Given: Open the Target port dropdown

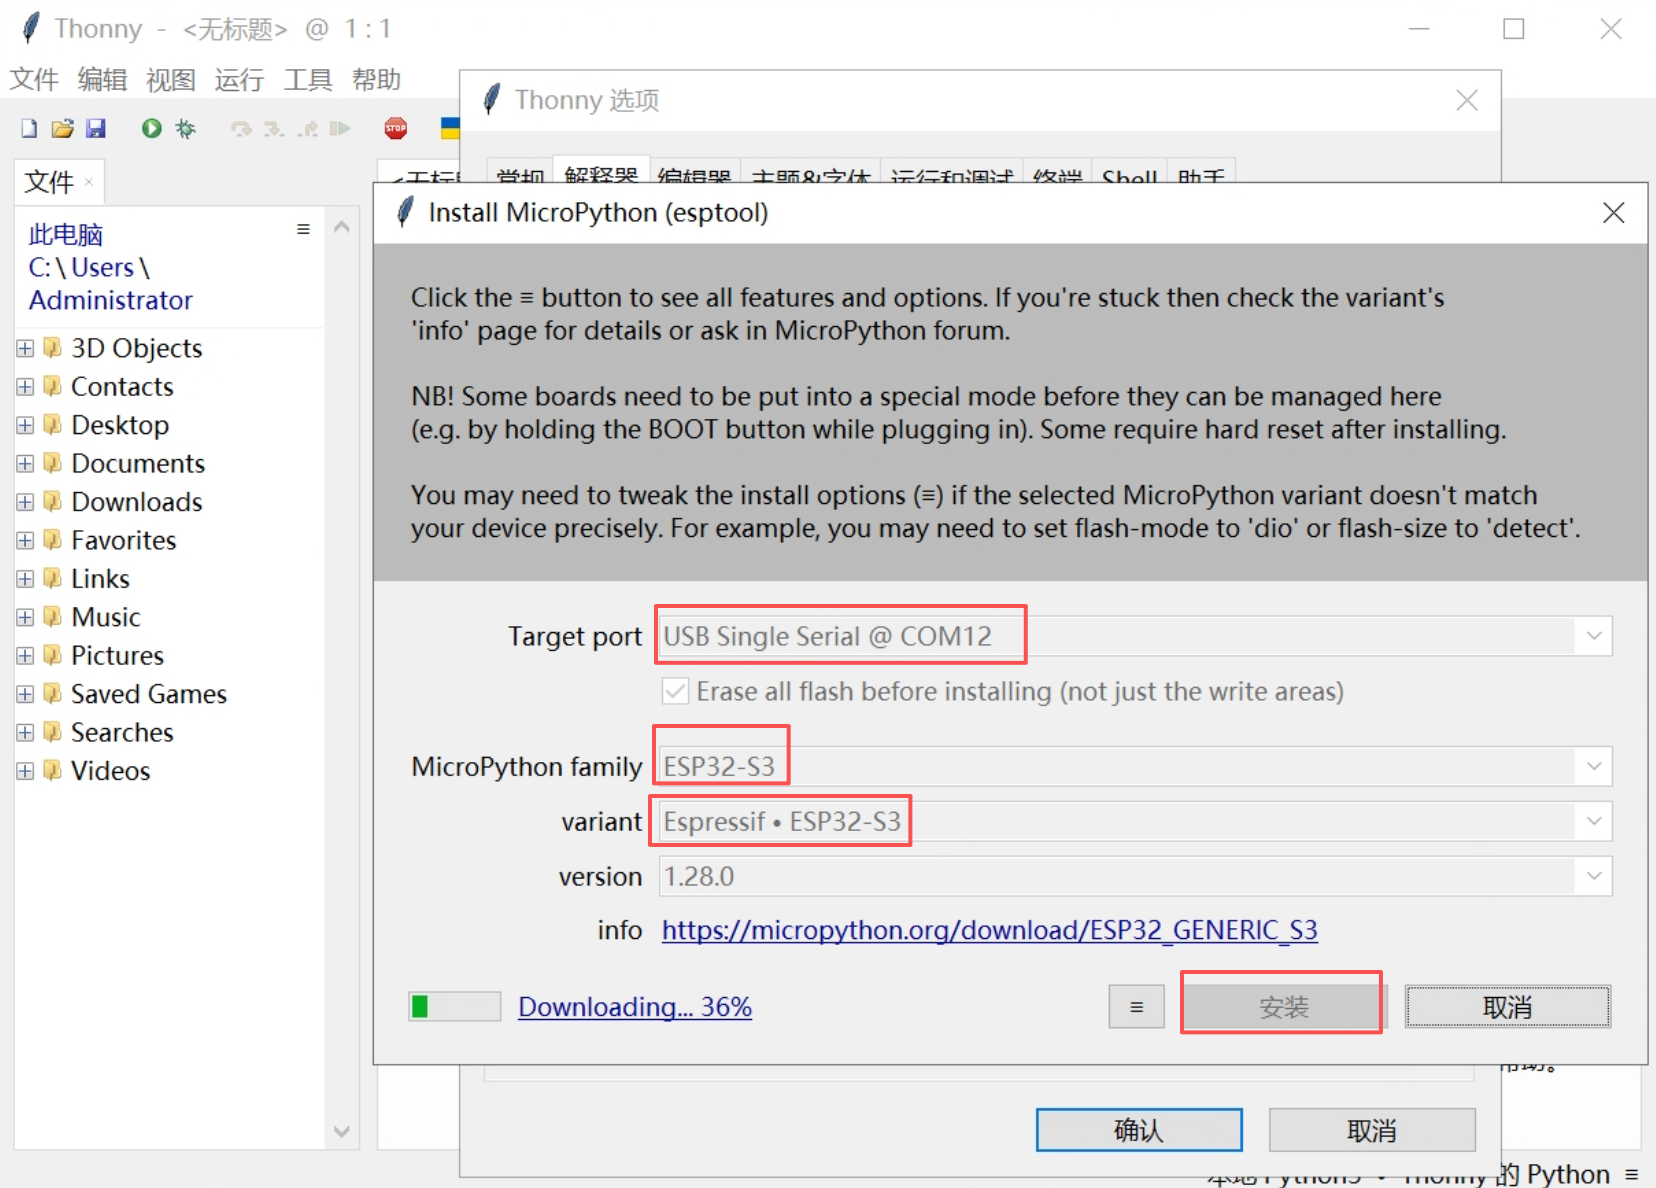Looking at the screenshot, I should 1593,636.
